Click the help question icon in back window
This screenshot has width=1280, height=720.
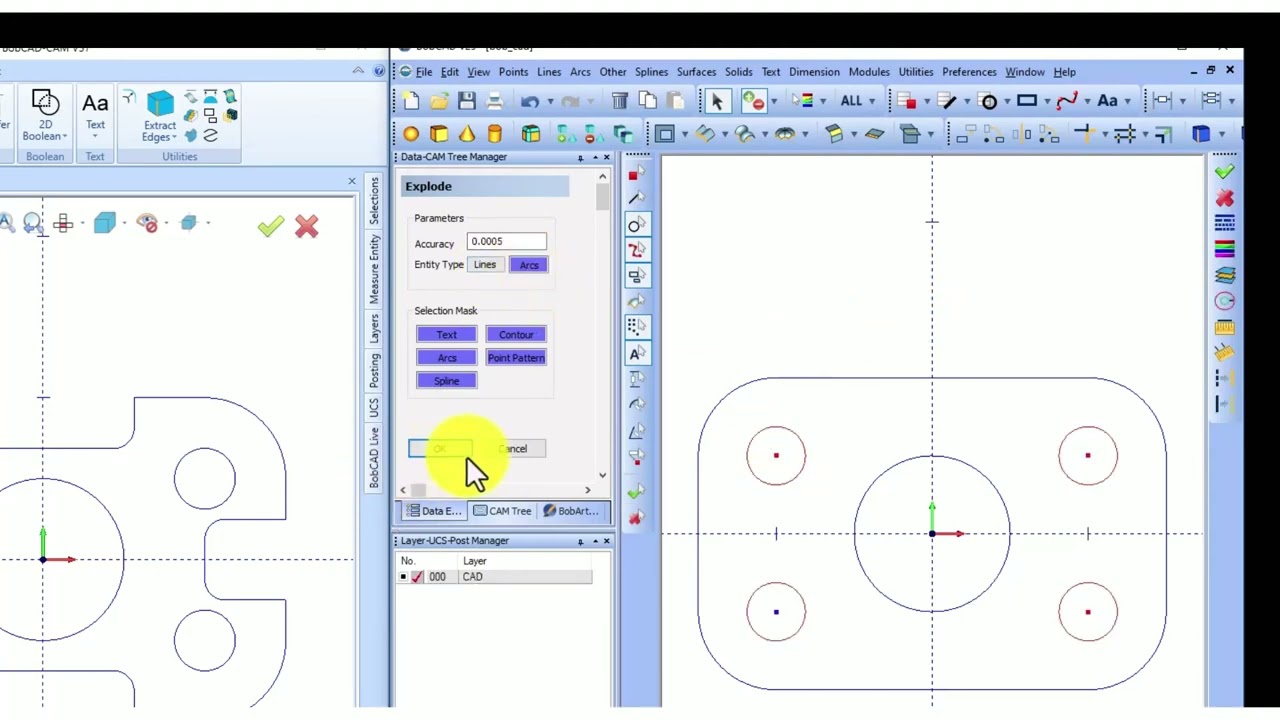point(378,71)
